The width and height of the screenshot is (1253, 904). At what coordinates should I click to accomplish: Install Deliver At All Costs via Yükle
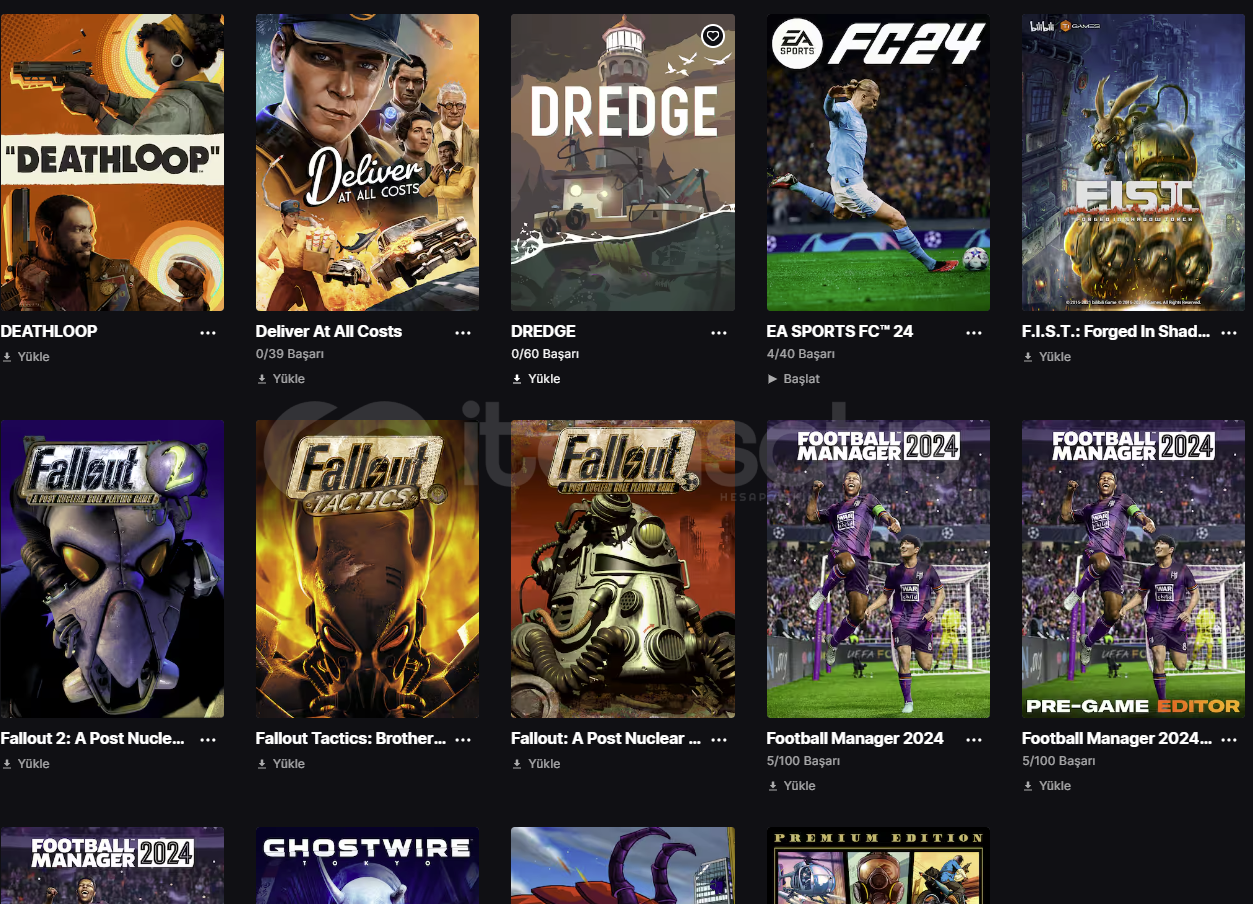click(x=281, y=379)
